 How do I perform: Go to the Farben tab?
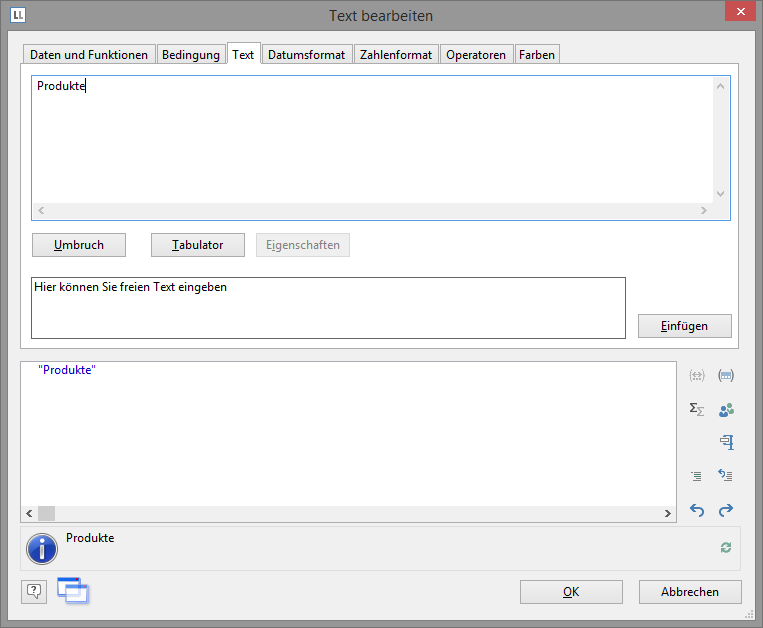[537, 55]
